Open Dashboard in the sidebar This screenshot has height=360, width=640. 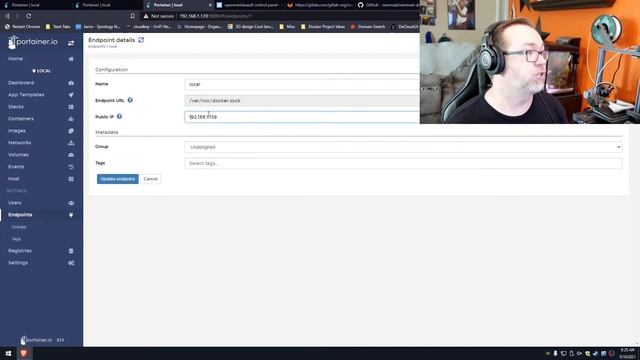coord(21,83)
